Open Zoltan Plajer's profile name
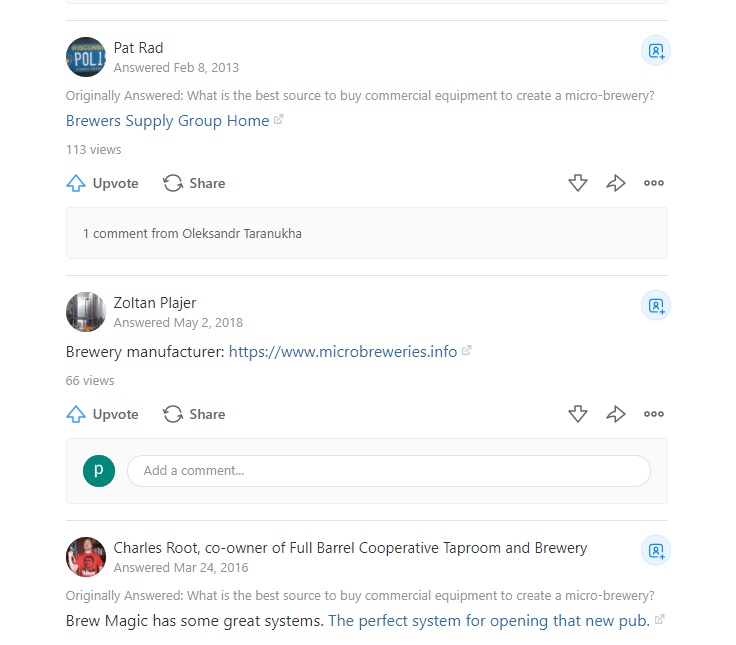 point(155,303)
